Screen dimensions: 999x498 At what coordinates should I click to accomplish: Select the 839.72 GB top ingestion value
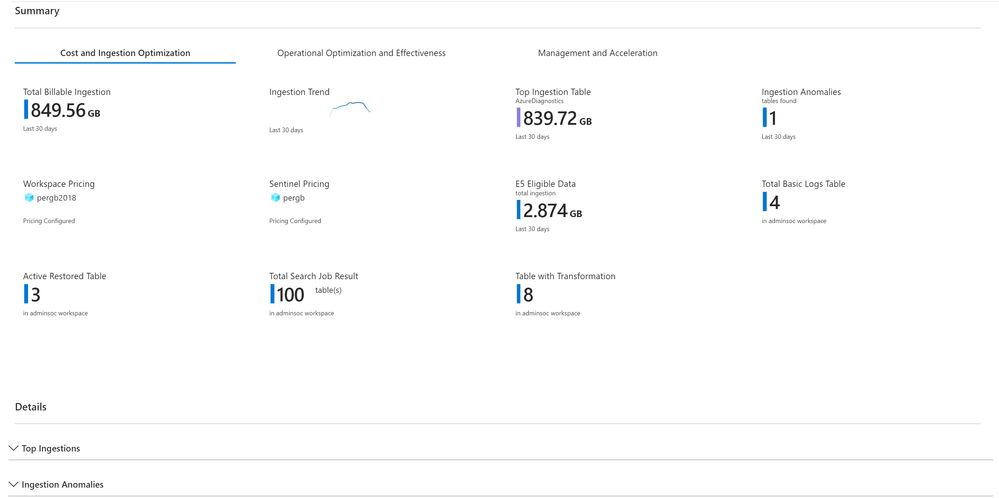(x=557, y=118)
